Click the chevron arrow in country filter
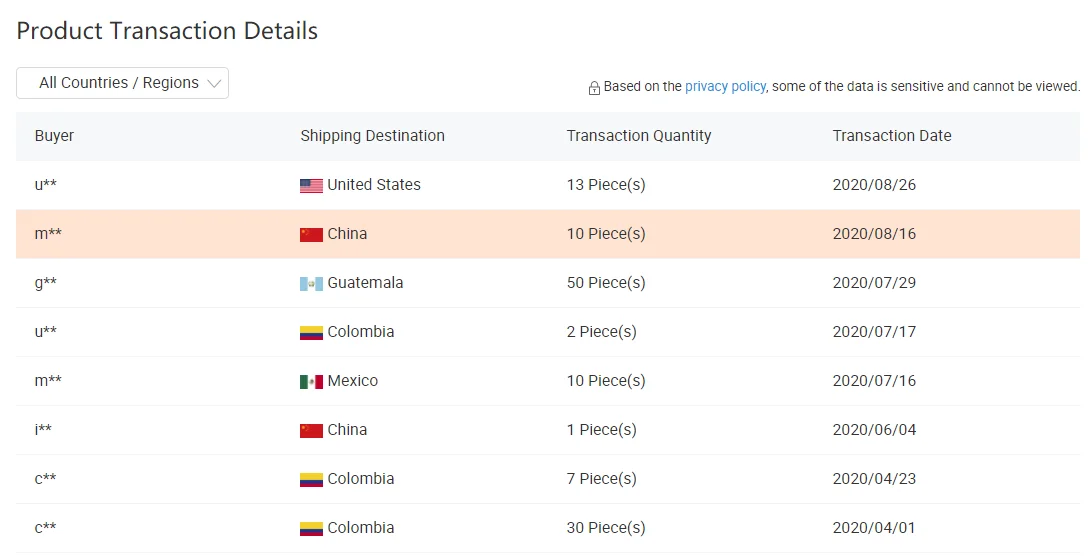Image resolution: width=1091 pixels, height=557 pixels. point(213,84)
